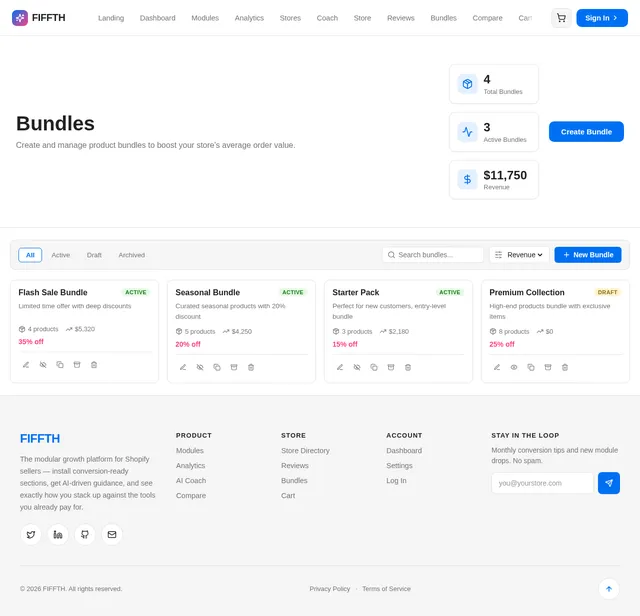
Task: Open Coach in the top navigation
Action: 327,18
